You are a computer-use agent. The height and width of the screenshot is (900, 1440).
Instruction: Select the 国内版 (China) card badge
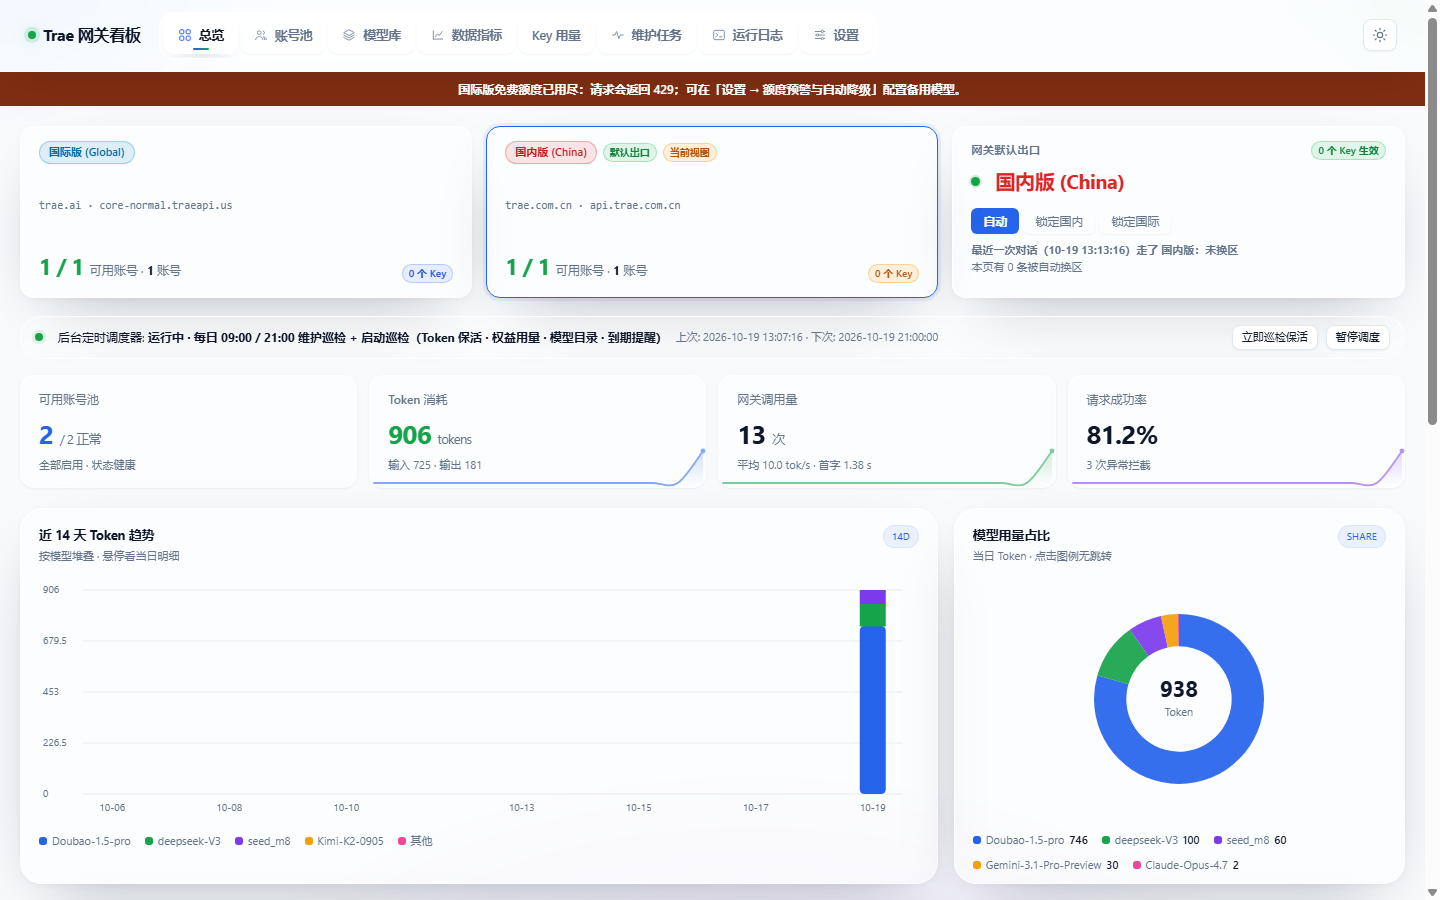click(x=551, y=153)
